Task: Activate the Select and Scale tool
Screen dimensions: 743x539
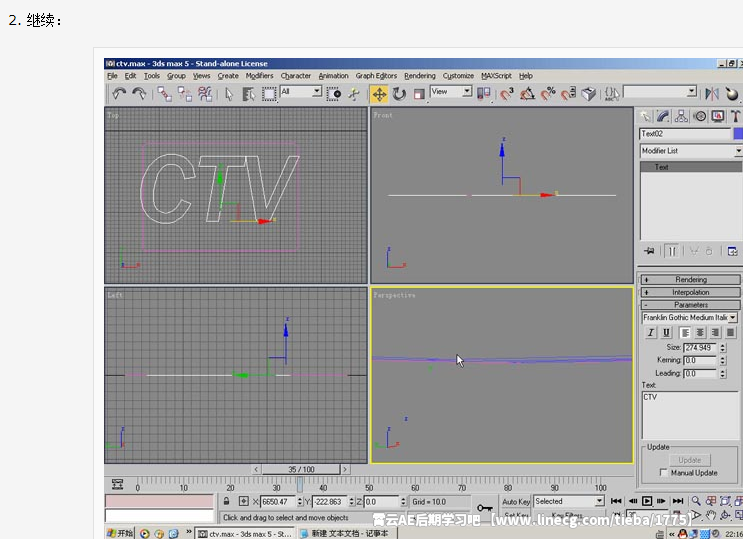Action: (419, 94)
